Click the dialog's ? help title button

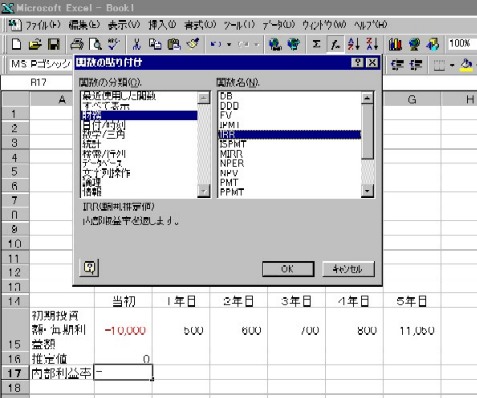pos(358,62)
